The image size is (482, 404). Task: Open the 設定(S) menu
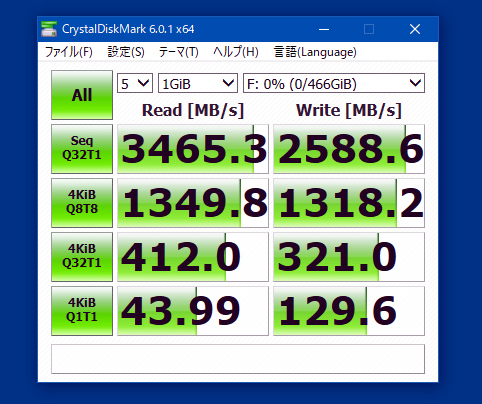[x=126, y=52]
